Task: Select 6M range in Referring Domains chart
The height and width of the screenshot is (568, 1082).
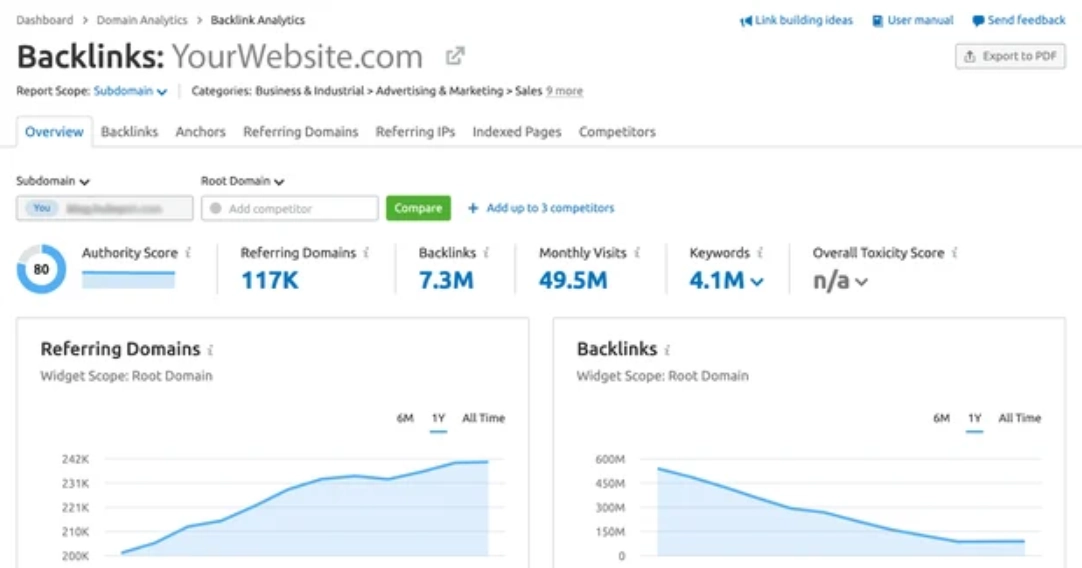Action: point(405,418)
